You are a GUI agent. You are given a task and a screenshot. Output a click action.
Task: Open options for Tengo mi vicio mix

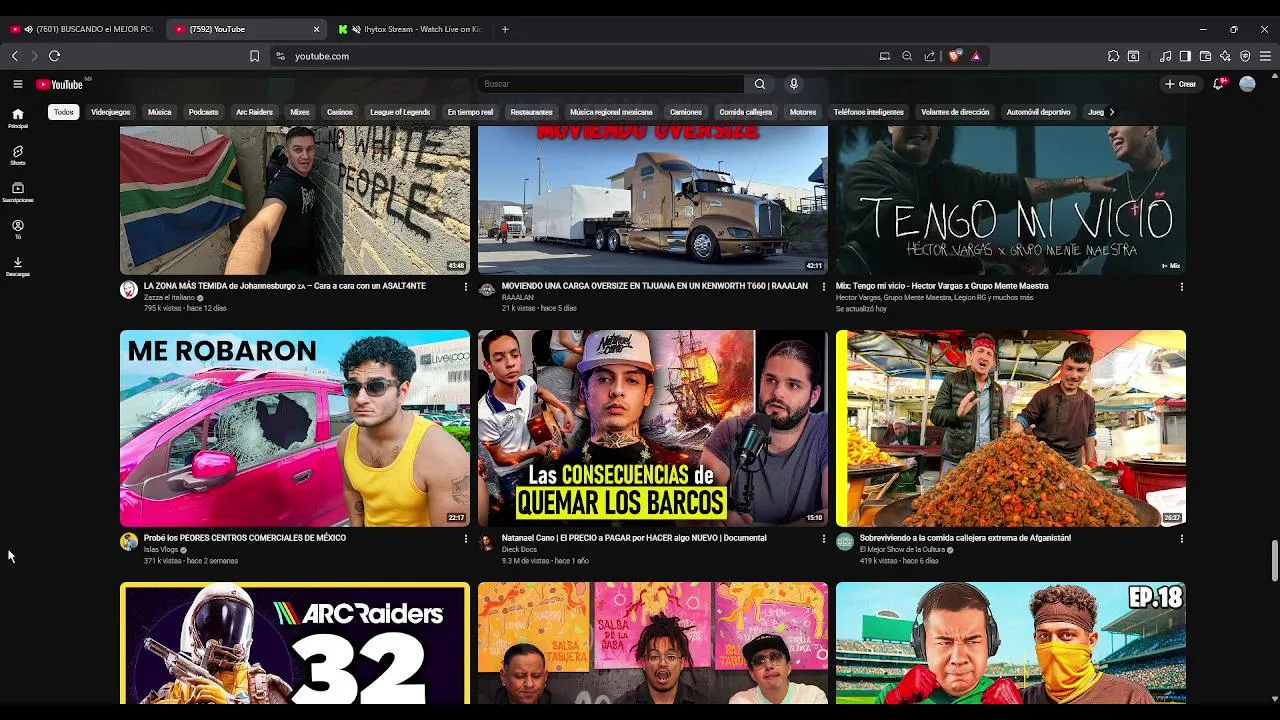(1181, 286)
